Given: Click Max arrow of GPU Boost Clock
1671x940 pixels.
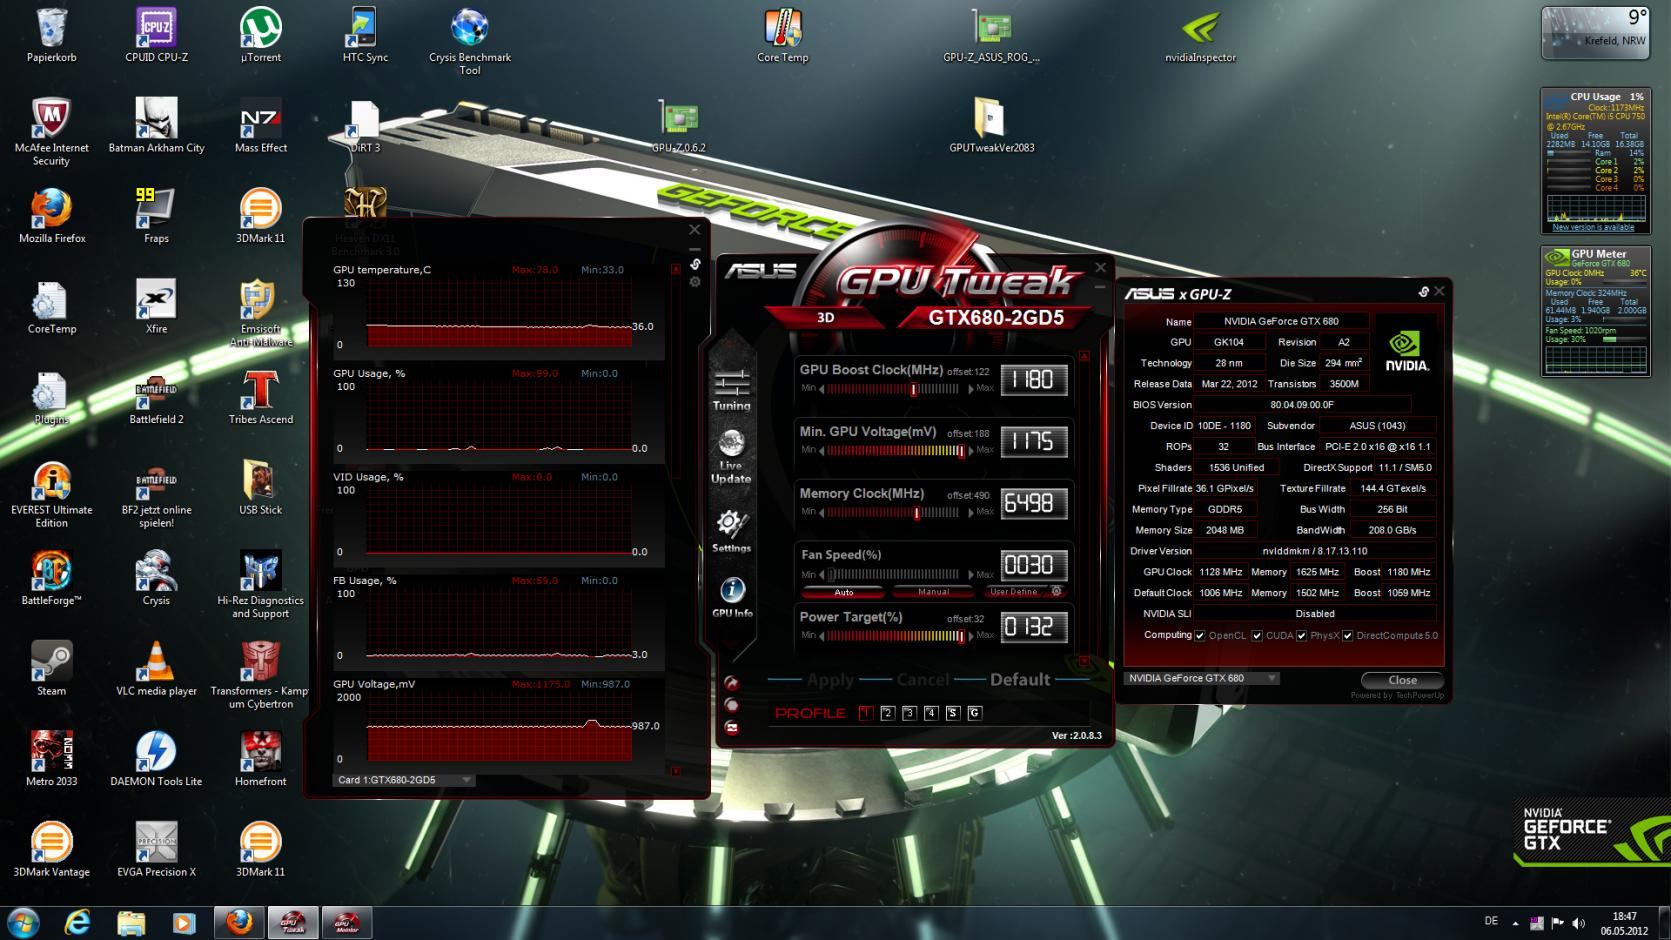Looking at the screenshot, I should point(970,389).
